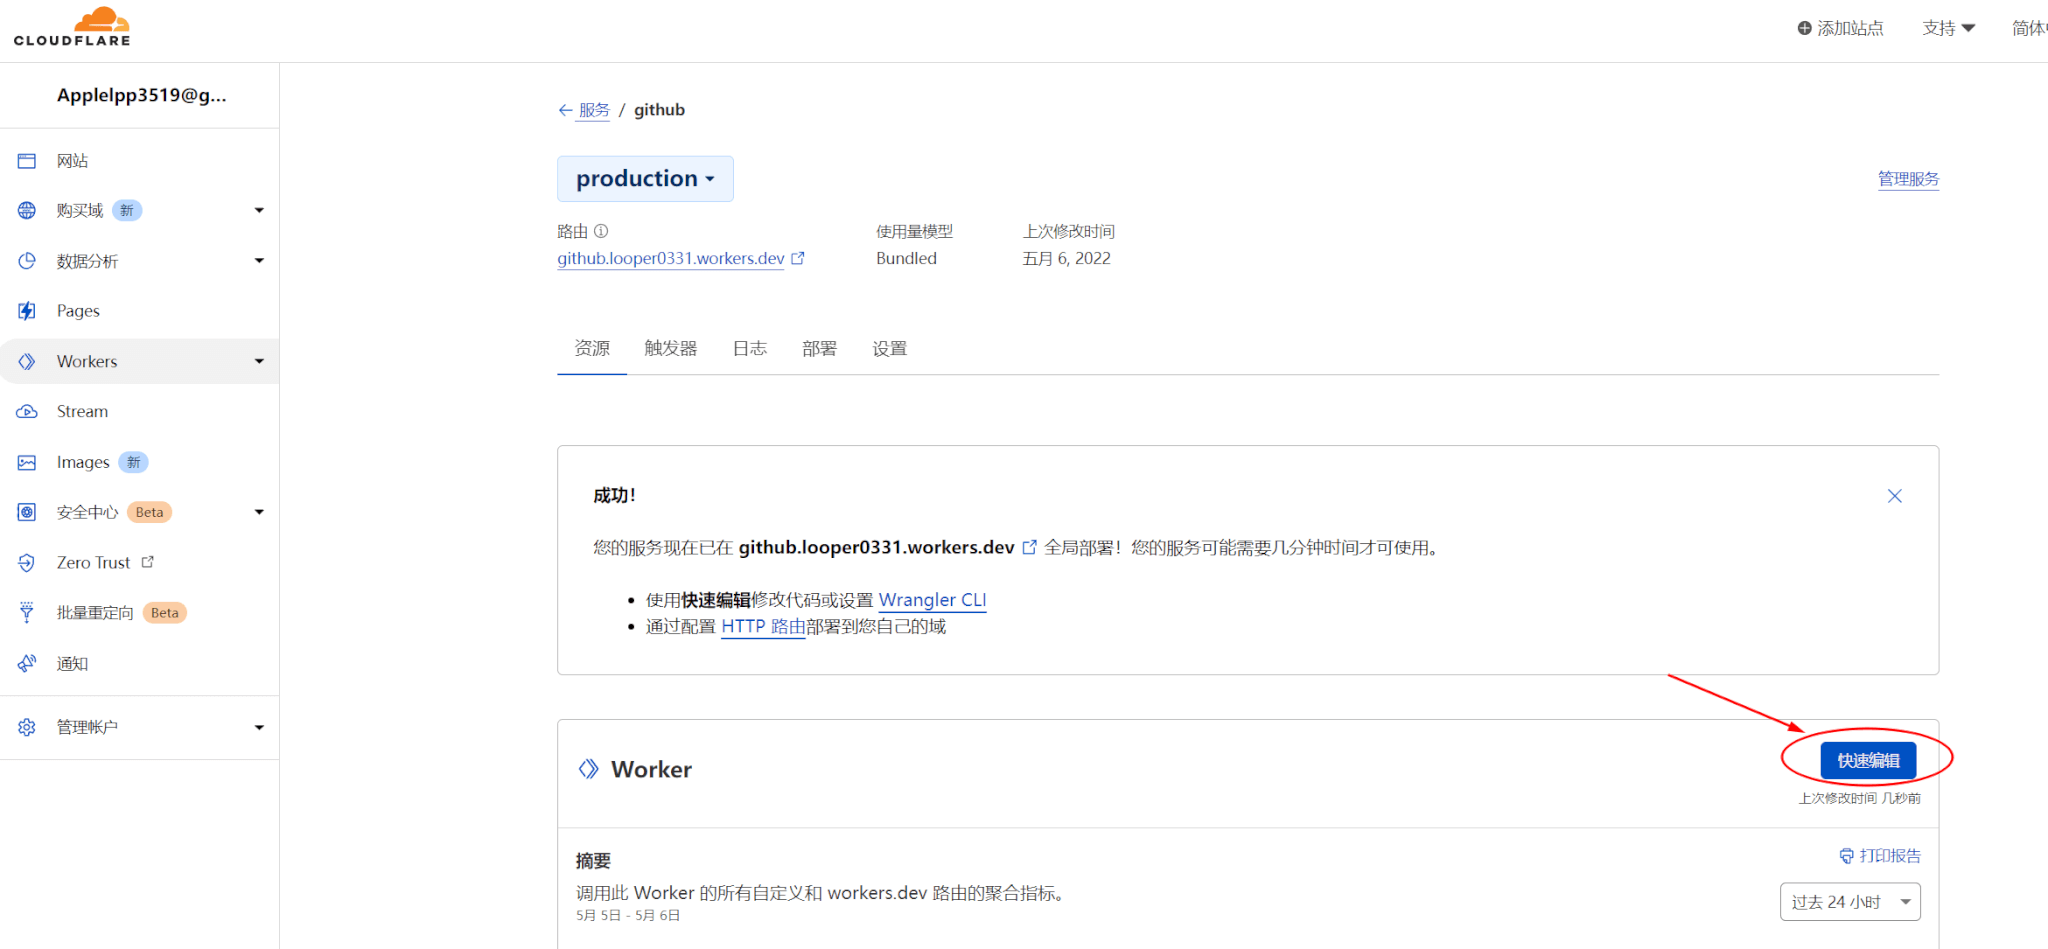Viewport: 2048px width, 949px height.
Task: Click external link icon in success message
Action: coord(1029,547)
